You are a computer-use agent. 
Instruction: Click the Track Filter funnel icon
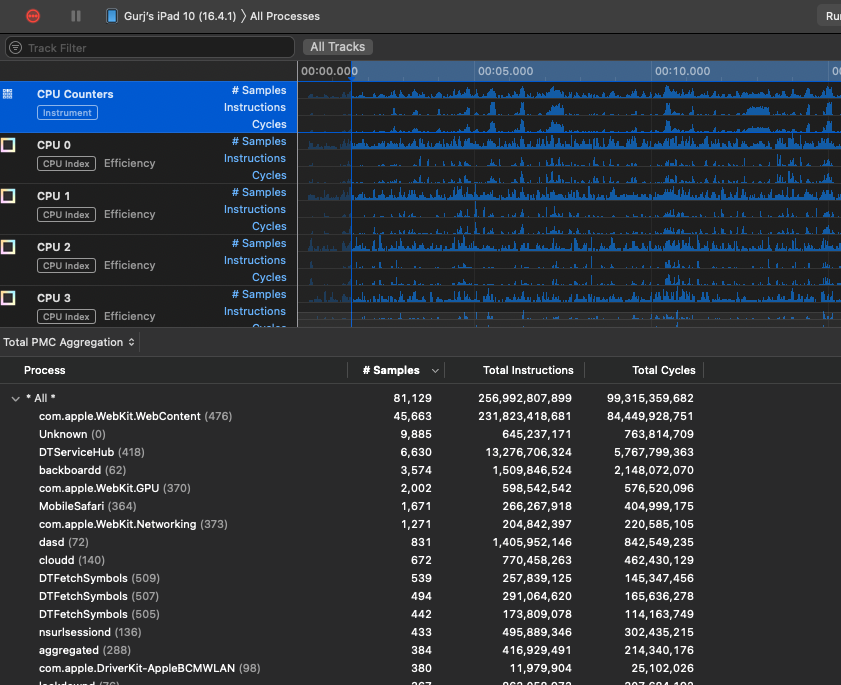pyautogui.click(x=16, y=47)
